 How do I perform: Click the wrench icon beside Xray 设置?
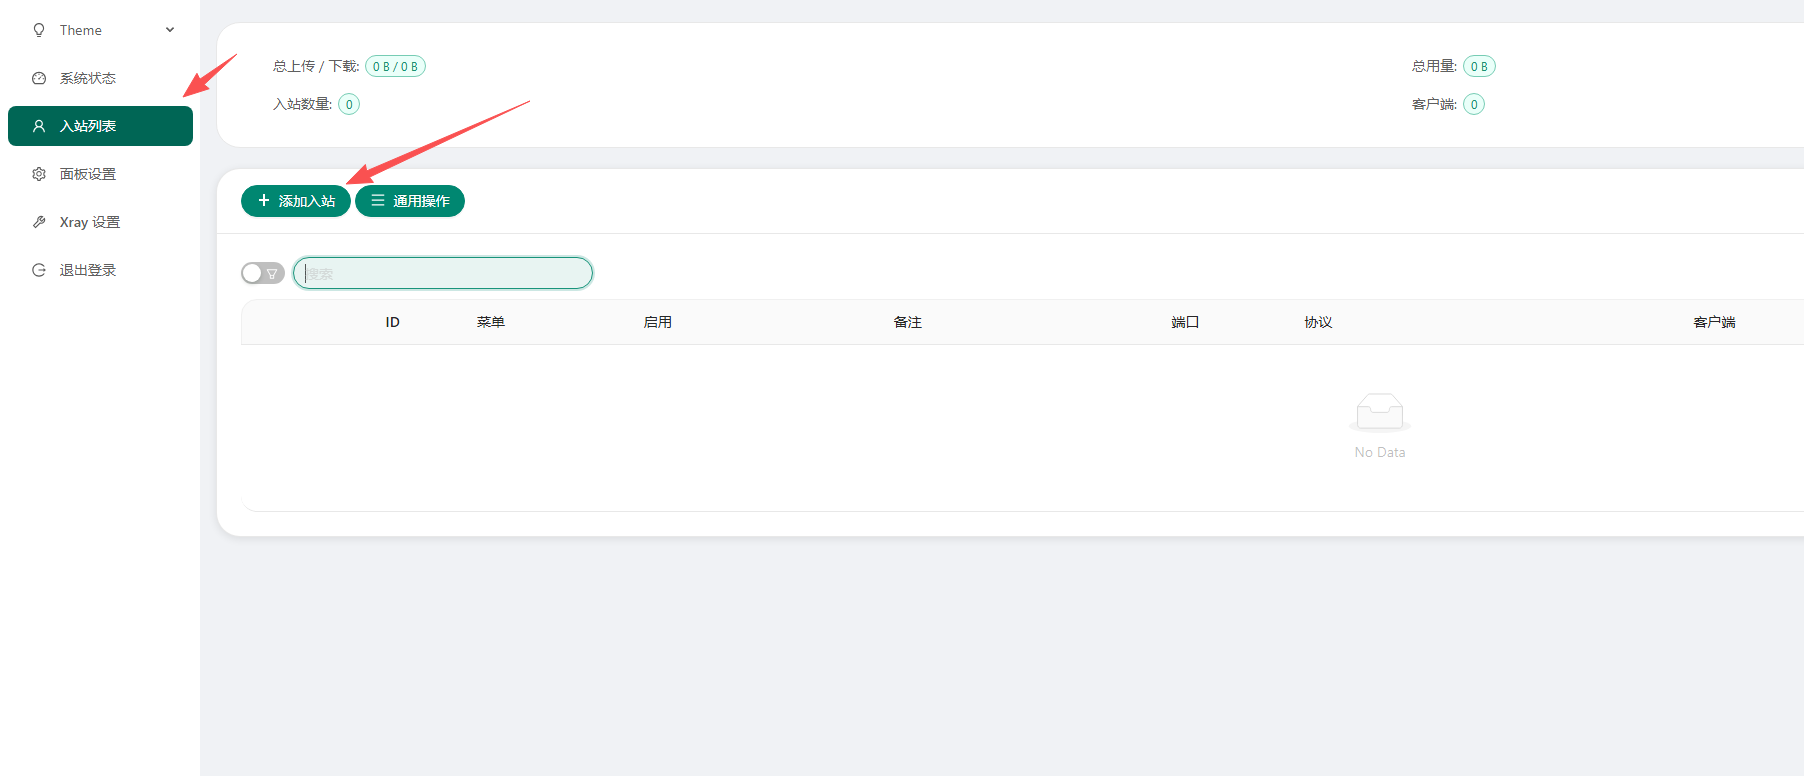click(39, 222)
